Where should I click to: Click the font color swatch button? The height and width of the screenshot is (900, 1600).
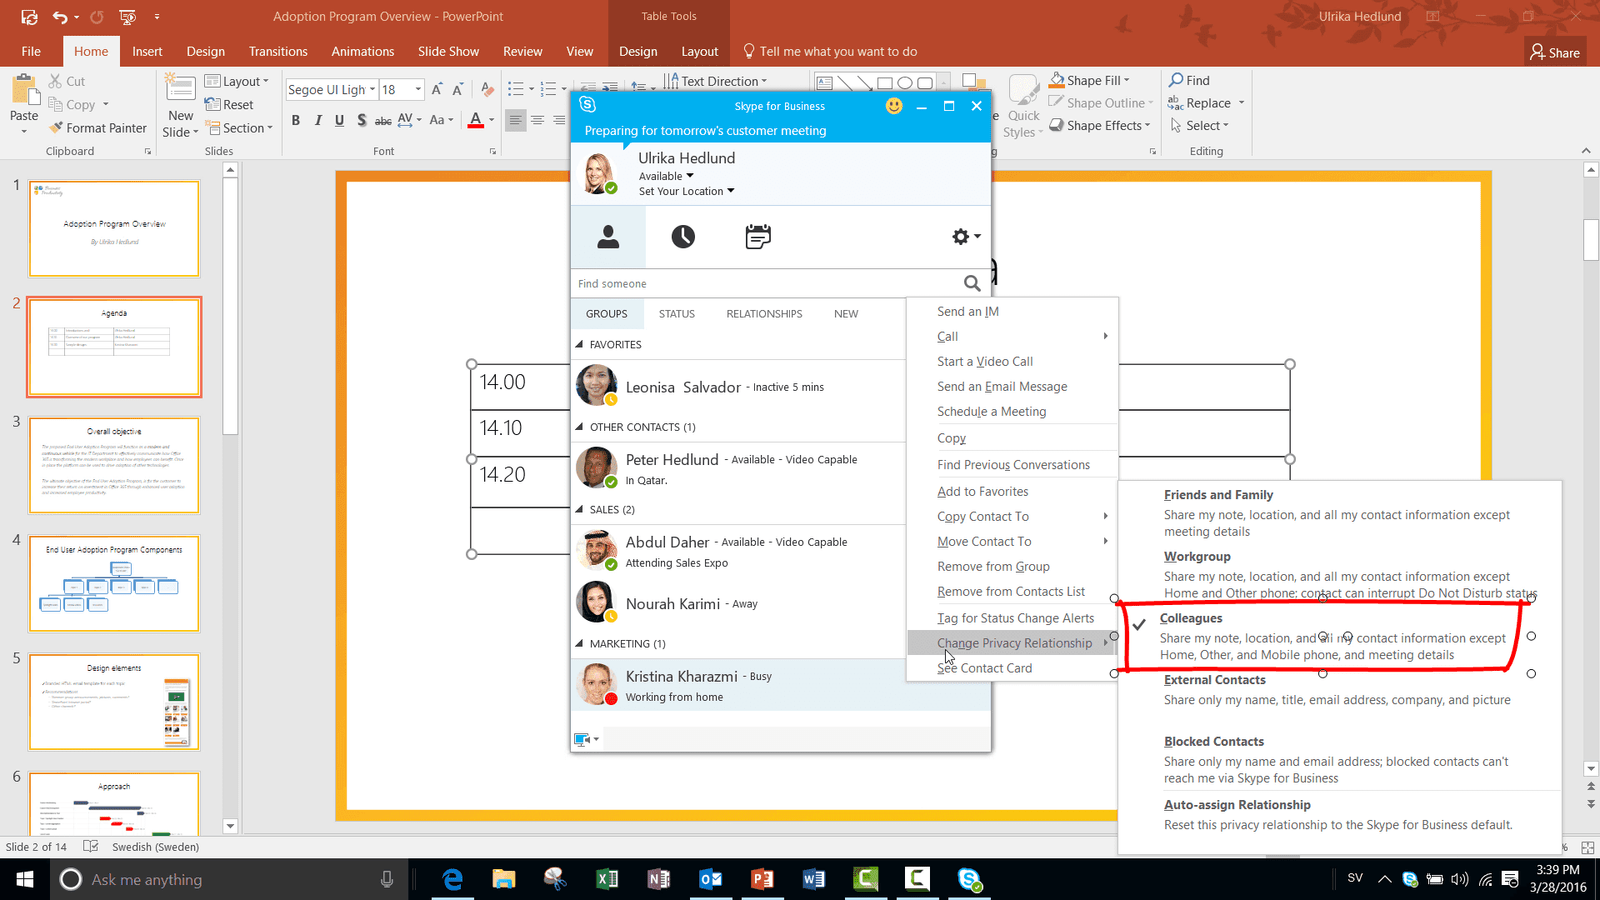(x=476, y=121)
